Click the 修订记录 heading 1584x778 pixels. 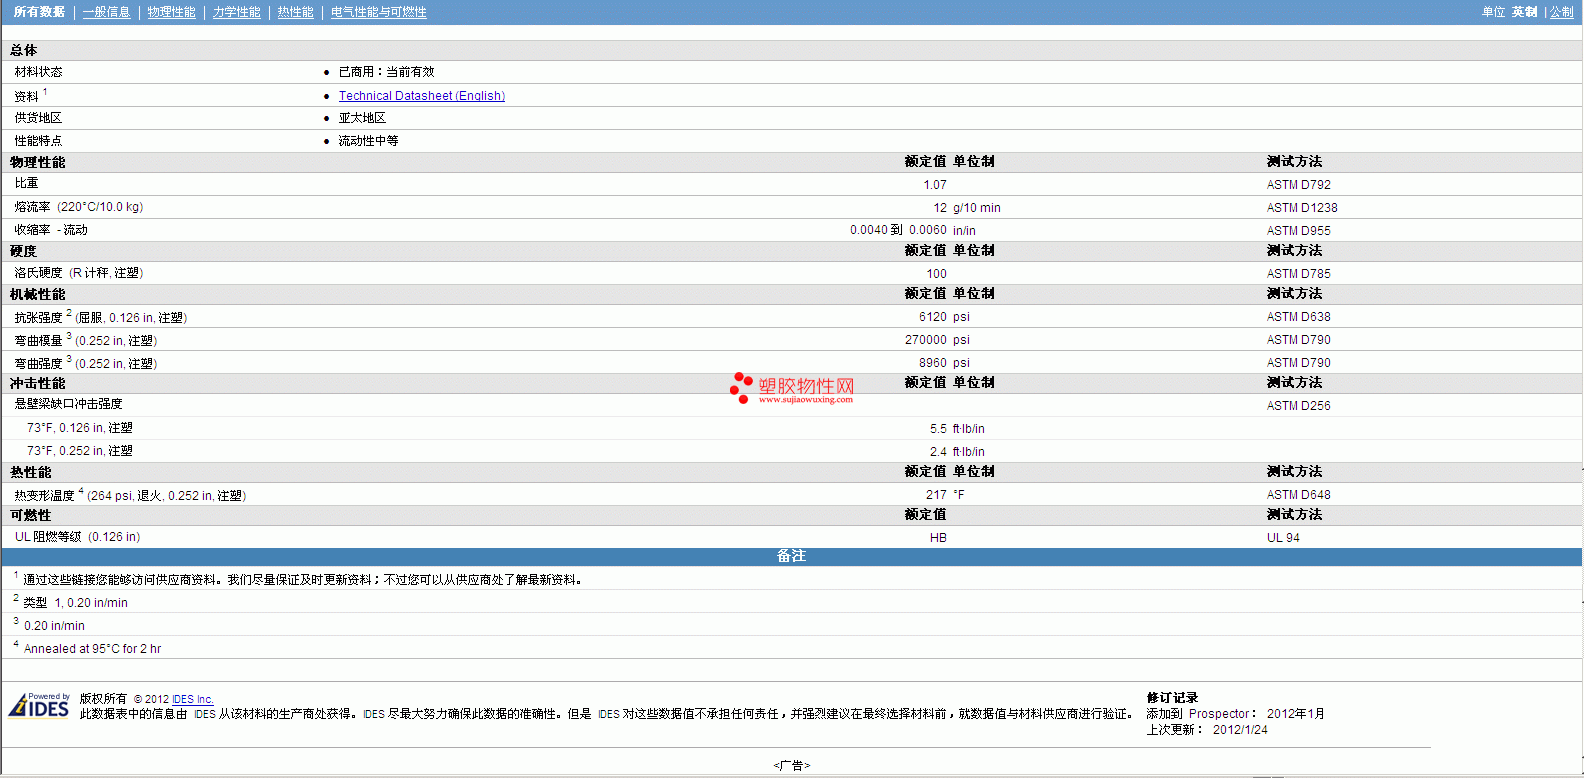[x=1172, y=698]
